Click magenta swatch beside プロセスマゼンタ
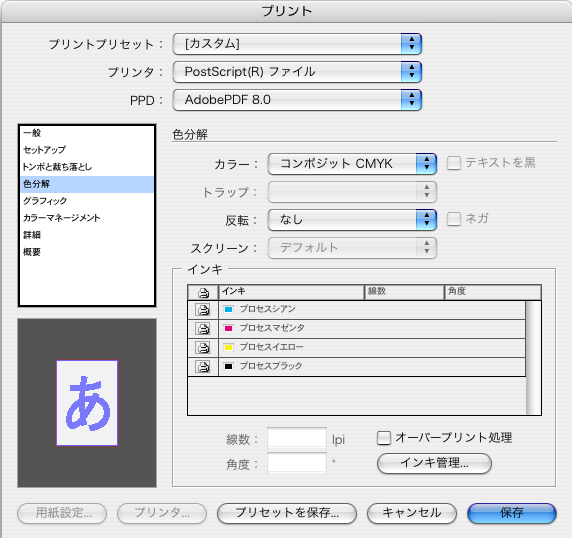Image resolution: width=572 pixels, height=538 pixels. coord(228,328)
